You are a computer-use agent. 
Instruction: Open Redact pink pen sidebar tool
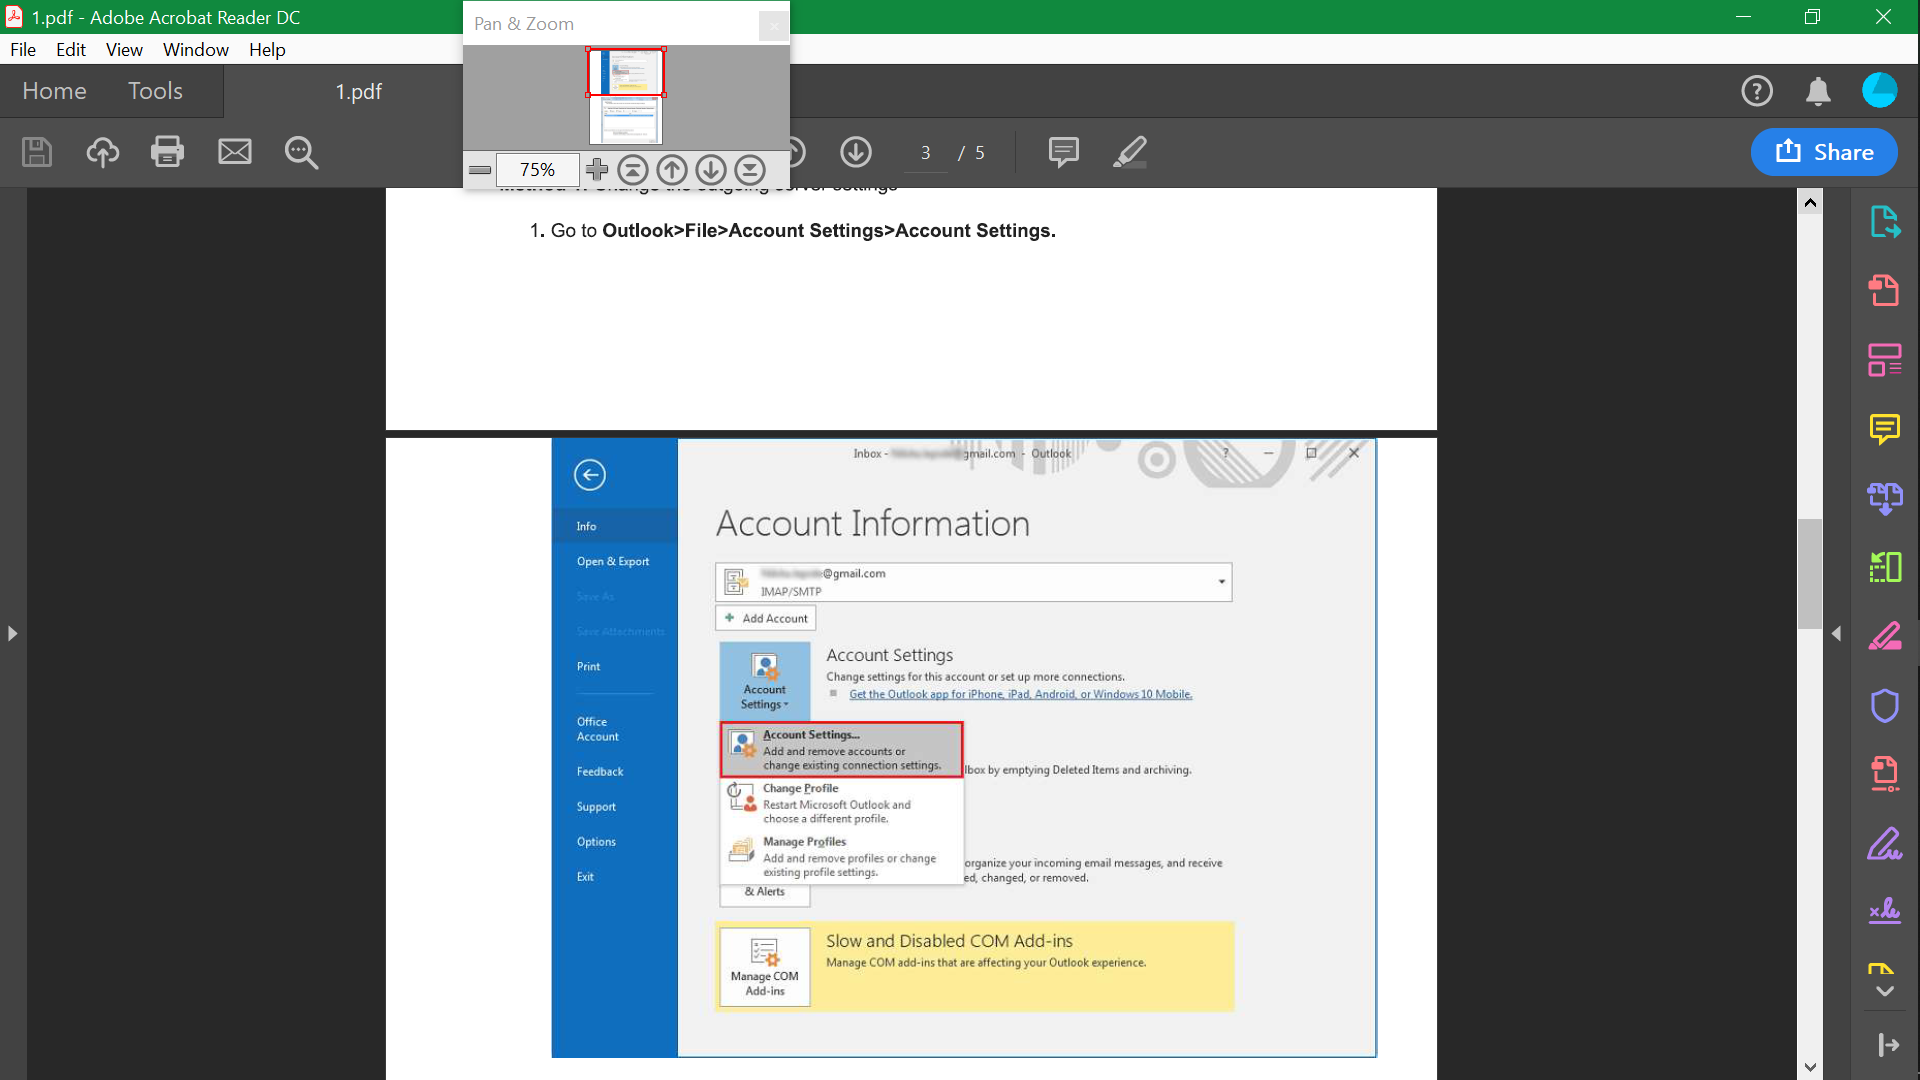pos(1885,636)
